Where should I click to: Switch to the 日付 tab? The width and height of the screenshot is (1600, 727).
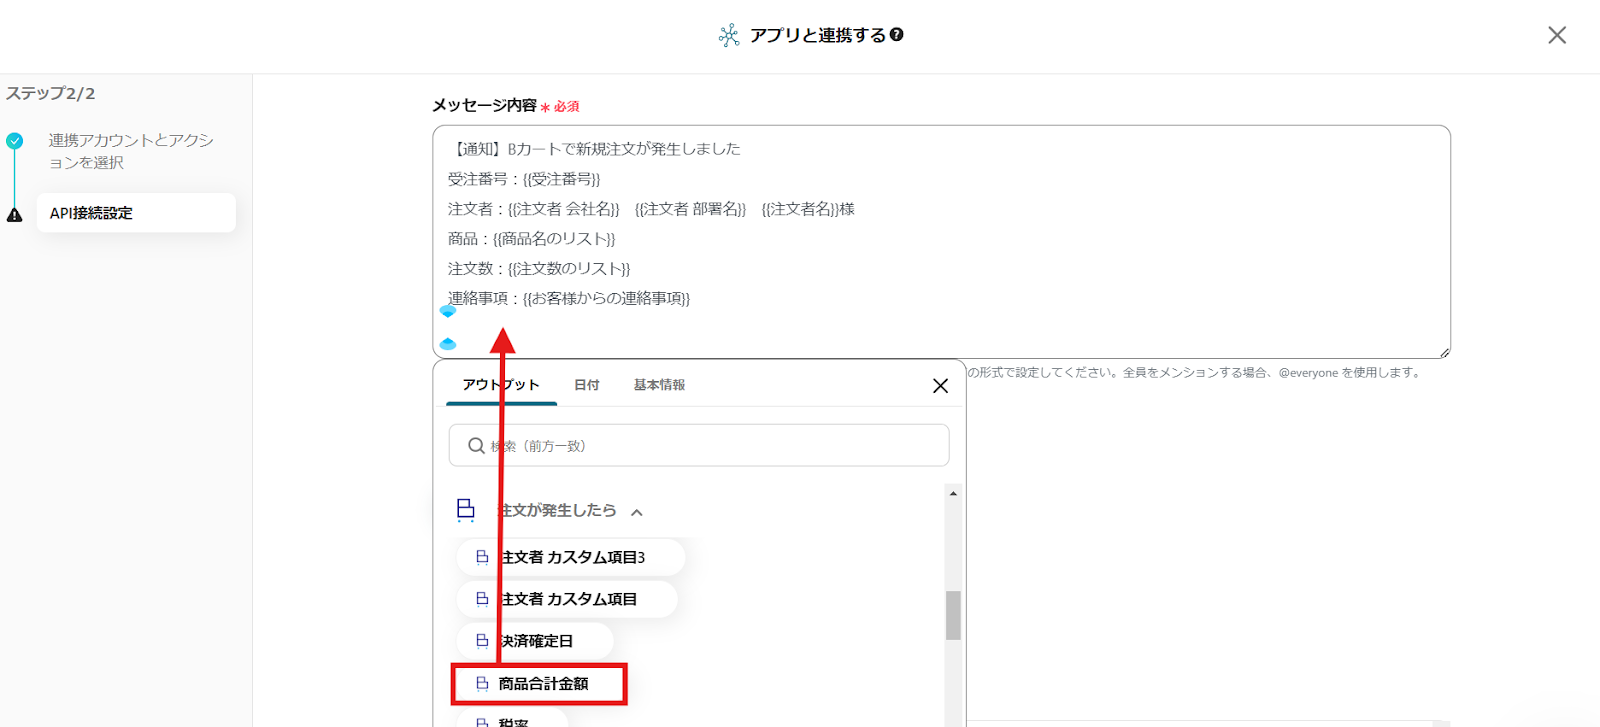tap(587, 385)
